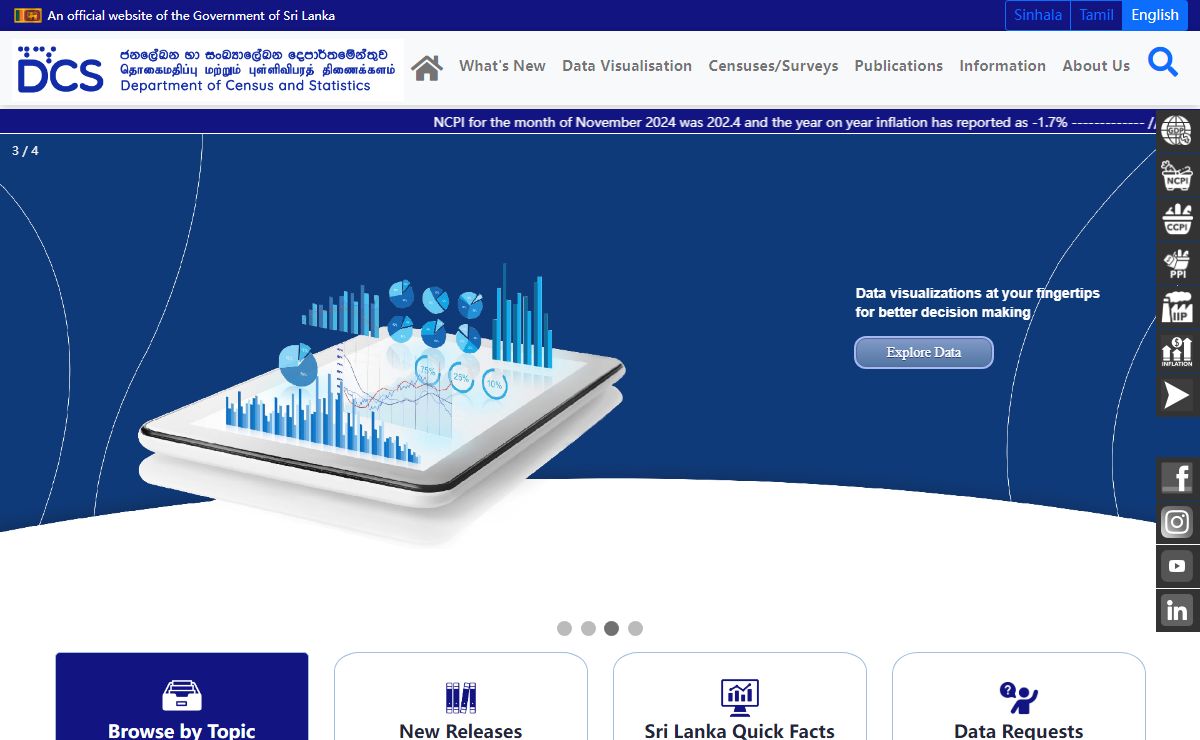Go to second carousel slide dot

(588, 628)
